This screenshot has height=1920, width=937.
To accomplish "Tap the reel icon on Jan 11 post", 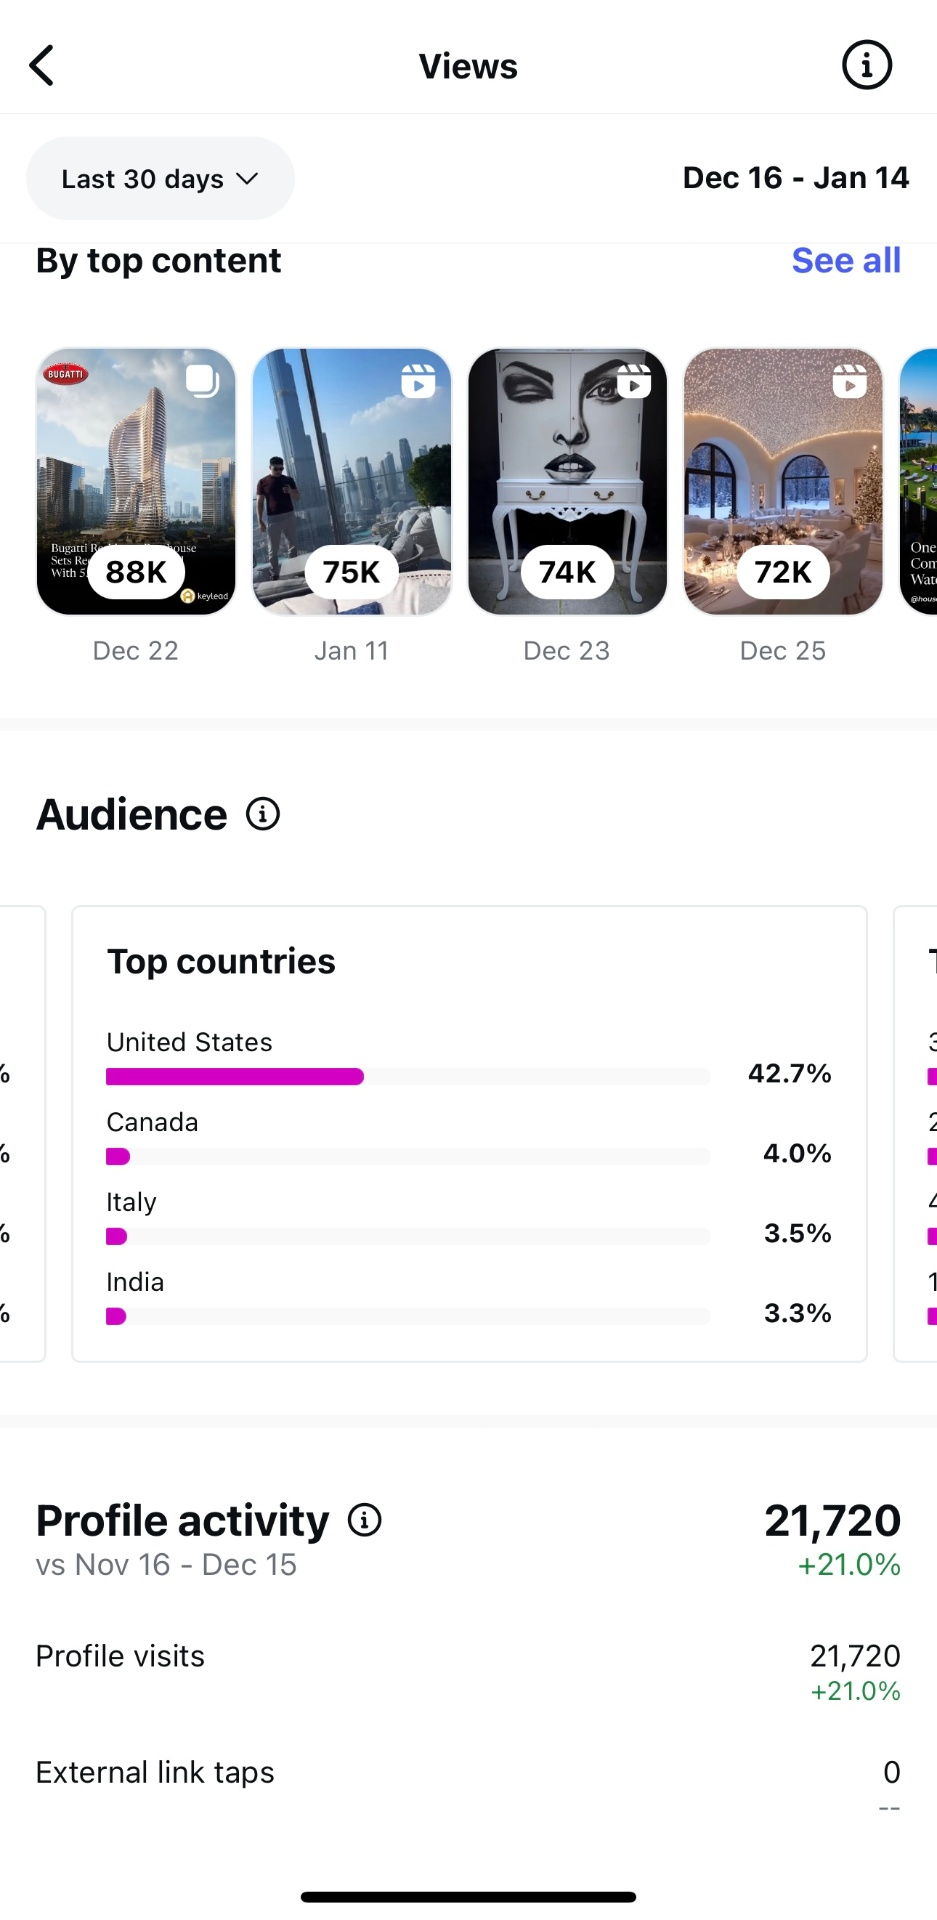I will point(418,381).
